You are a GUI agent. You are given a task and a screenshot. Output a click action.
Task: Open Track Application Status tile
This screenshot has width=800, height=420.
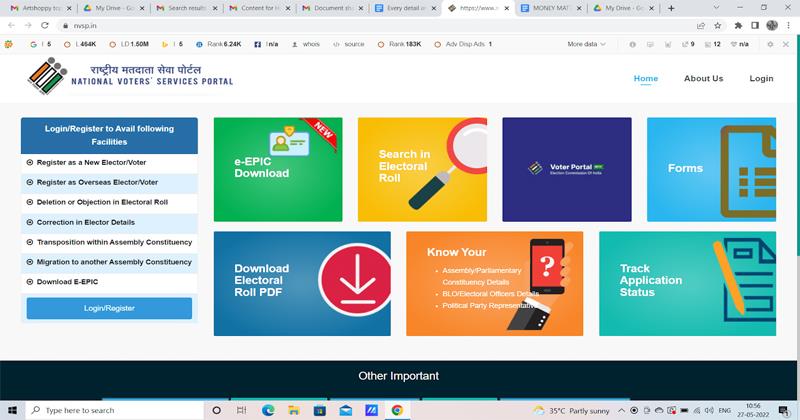pos(687,284)
